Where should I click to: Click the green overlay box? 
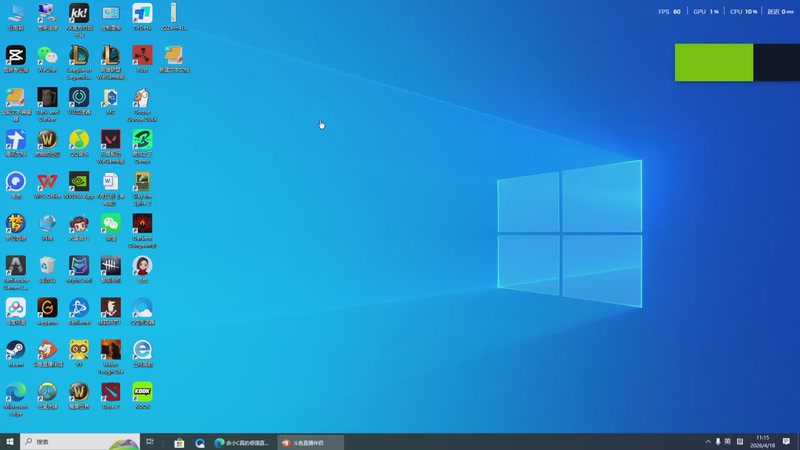[714, 62]
